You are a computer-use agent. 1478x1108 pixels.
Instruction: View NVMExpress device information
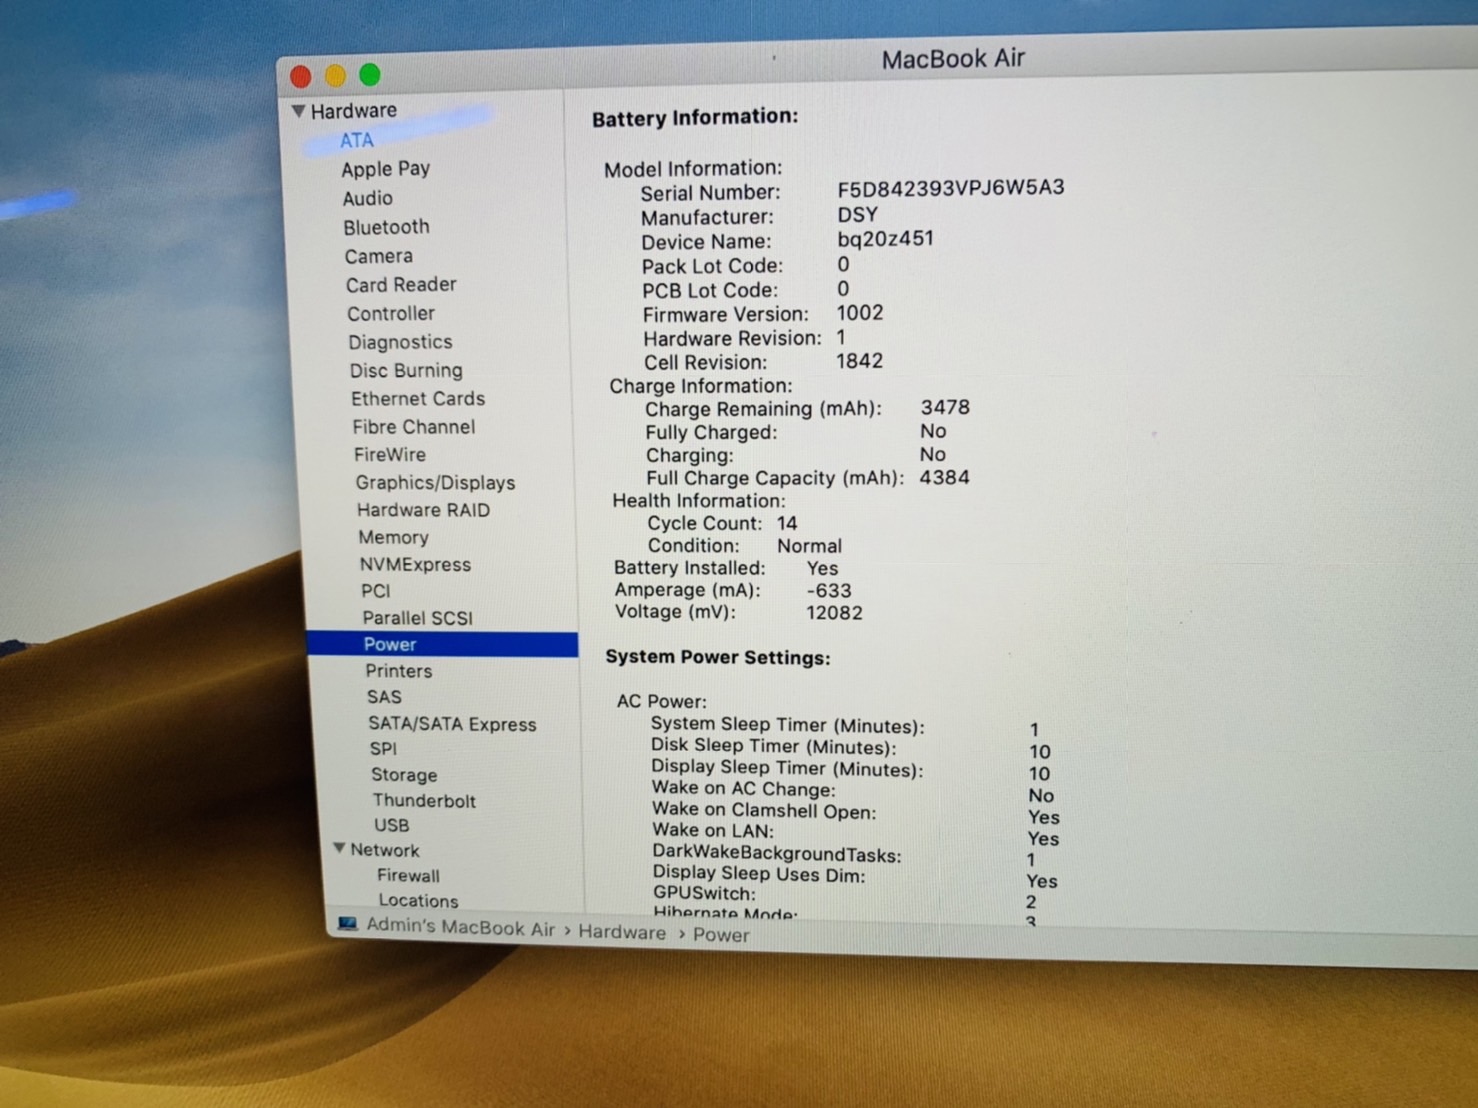(415, 565)
